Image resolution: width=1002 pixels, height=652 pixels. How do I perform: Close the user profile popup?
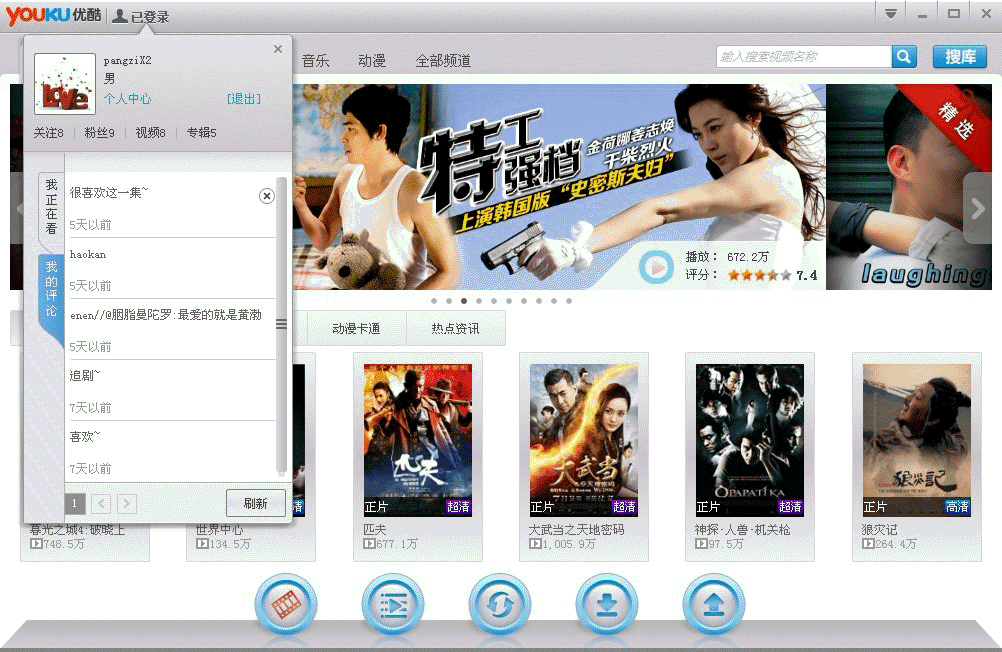coord(277,49)
